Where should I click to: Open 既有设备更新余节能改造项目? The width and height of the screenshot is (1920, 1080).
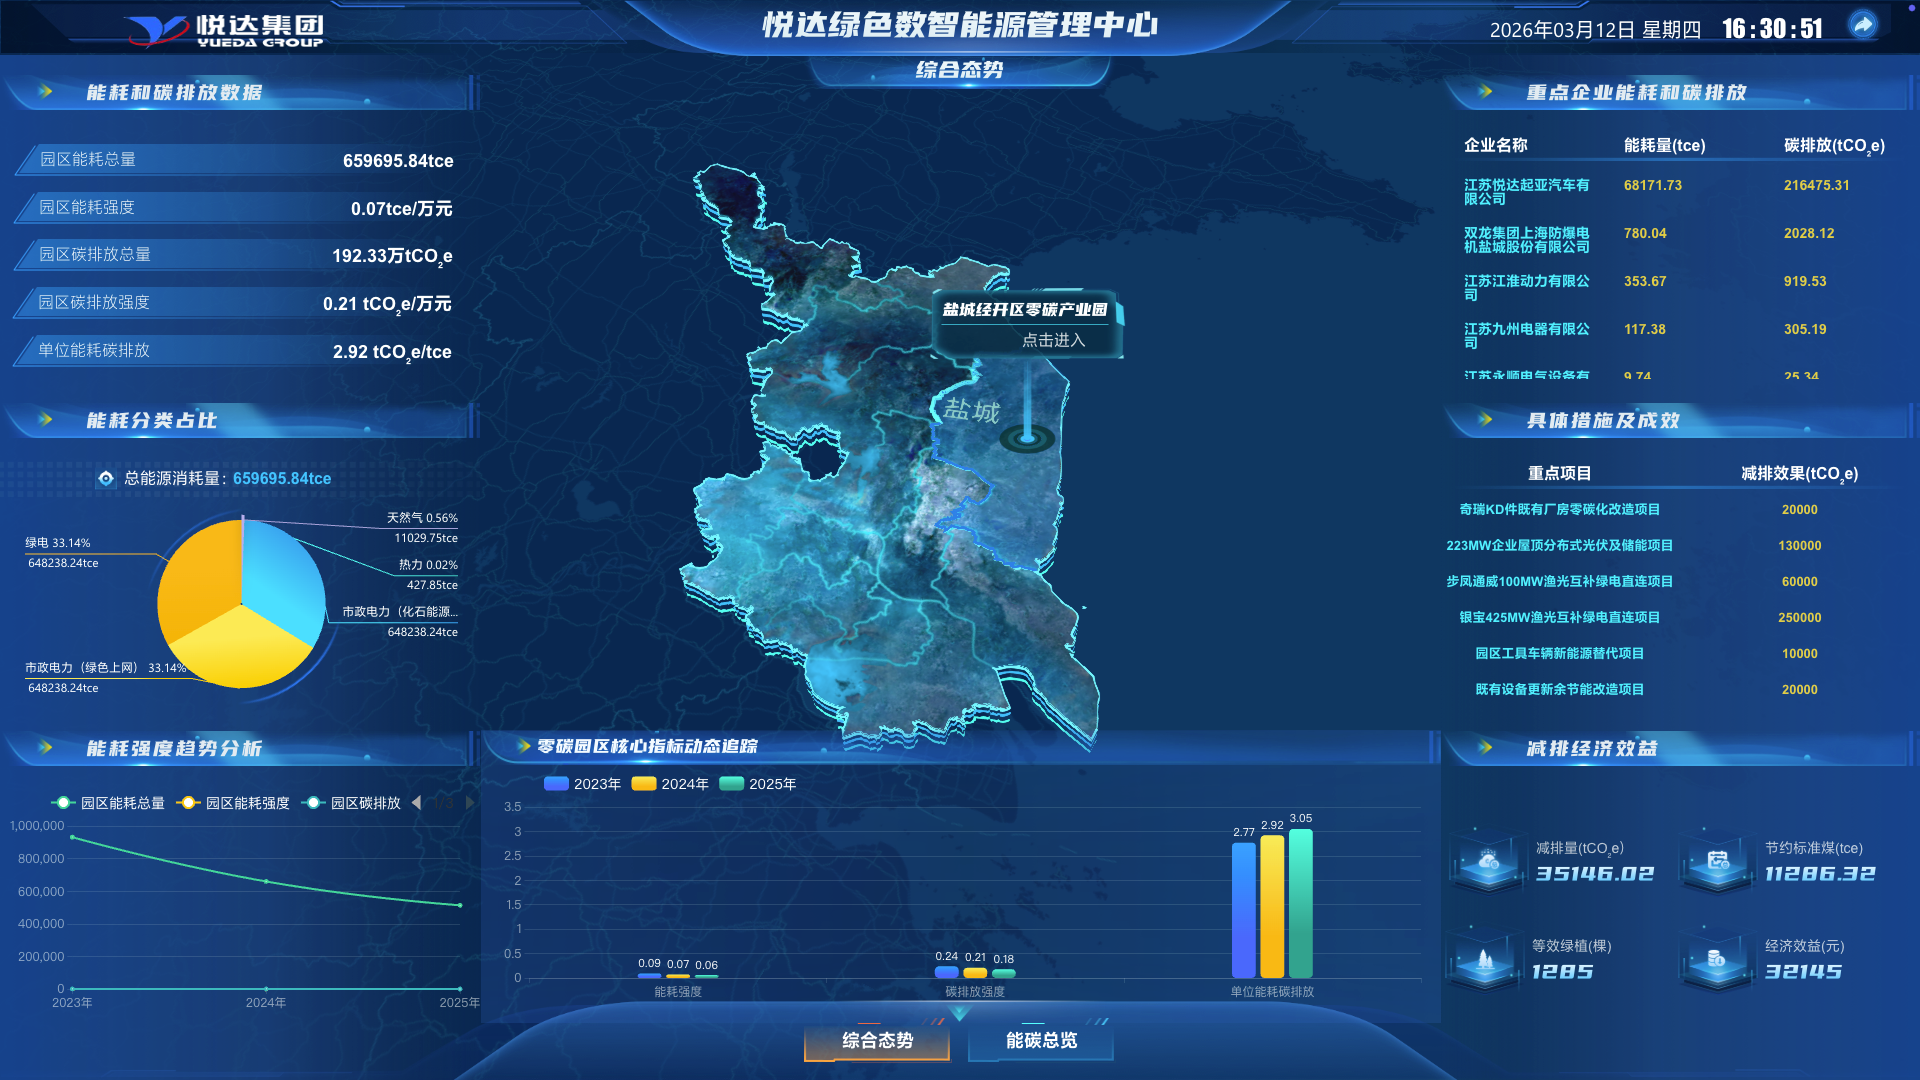1559,690
